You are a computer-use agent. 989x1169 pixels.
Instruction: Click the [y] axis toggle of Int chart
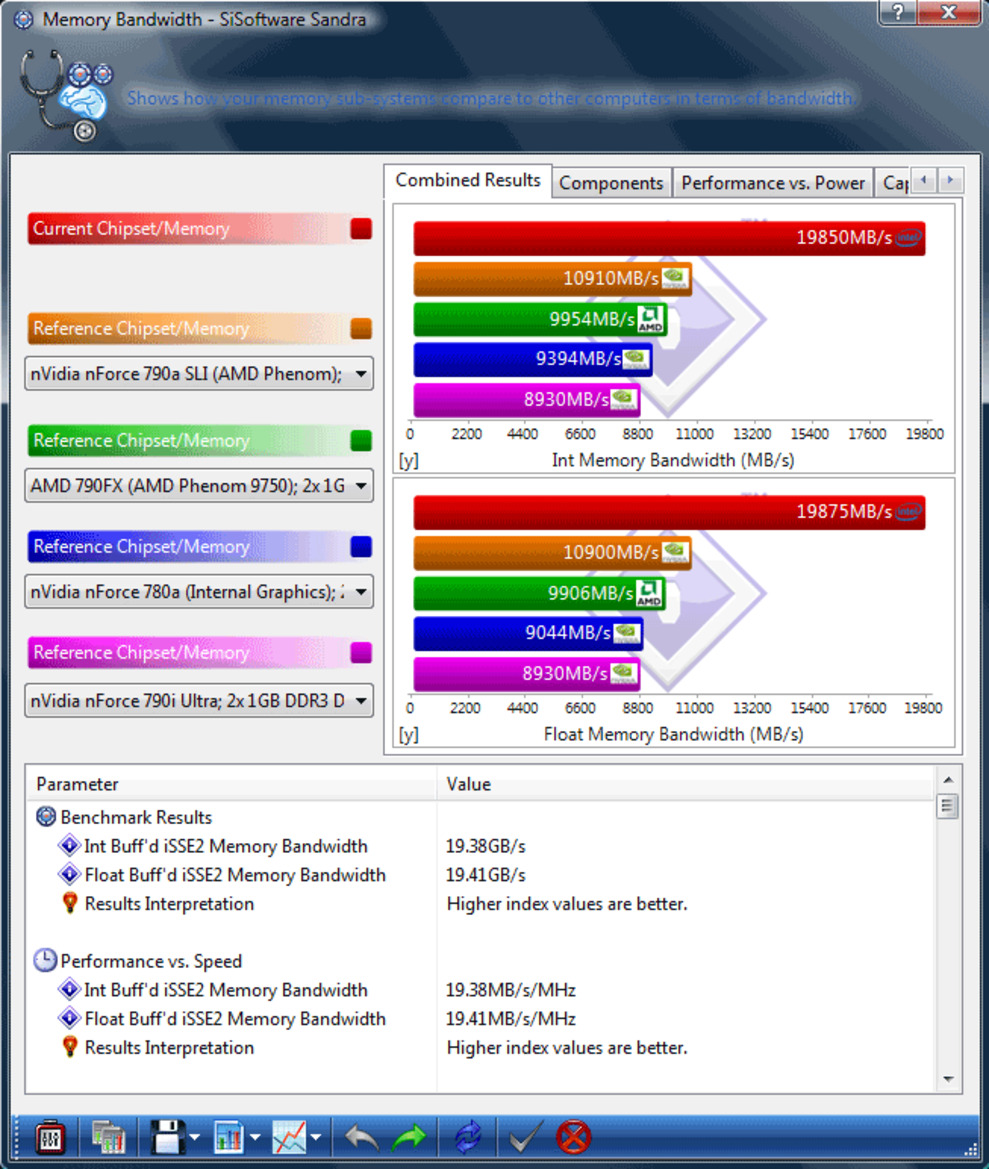(408, 460)
